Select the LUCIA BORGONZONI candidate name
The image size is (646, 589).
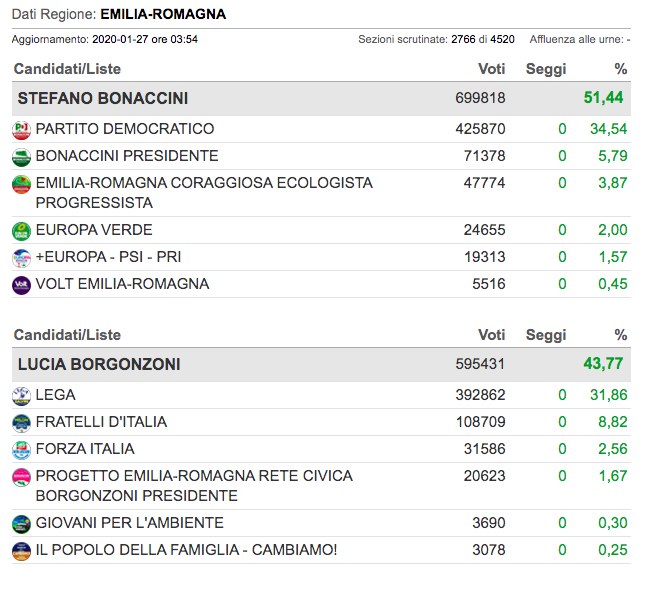point(99,365)
